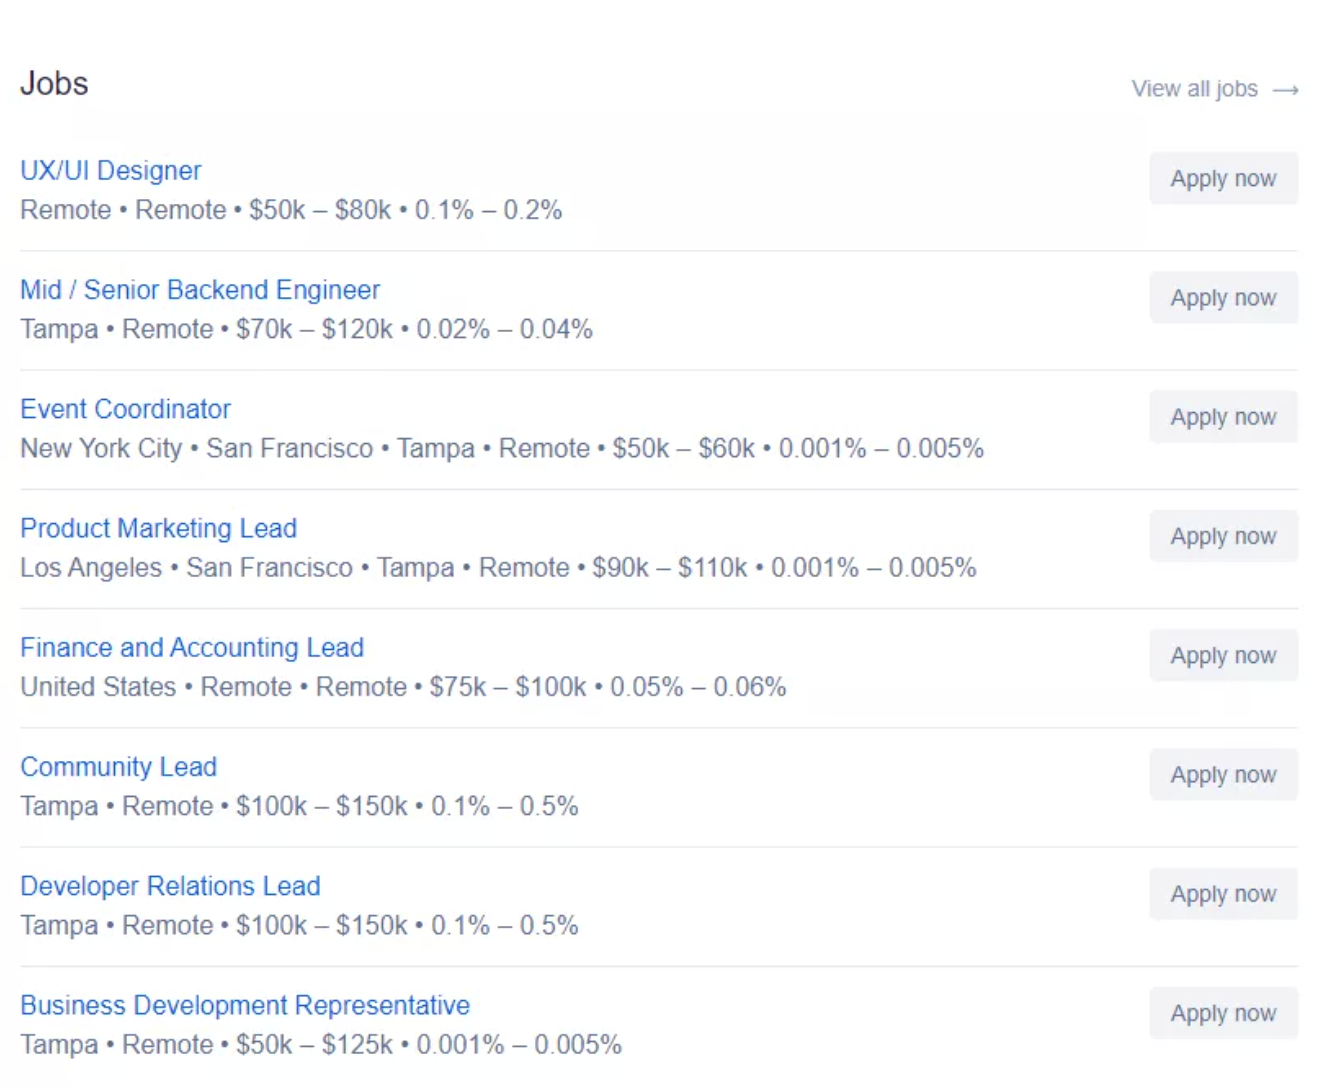This screenshot has width=1322, height=1090.
Task: Apply now for Community Lead
Action: (x=1223, y=775)
